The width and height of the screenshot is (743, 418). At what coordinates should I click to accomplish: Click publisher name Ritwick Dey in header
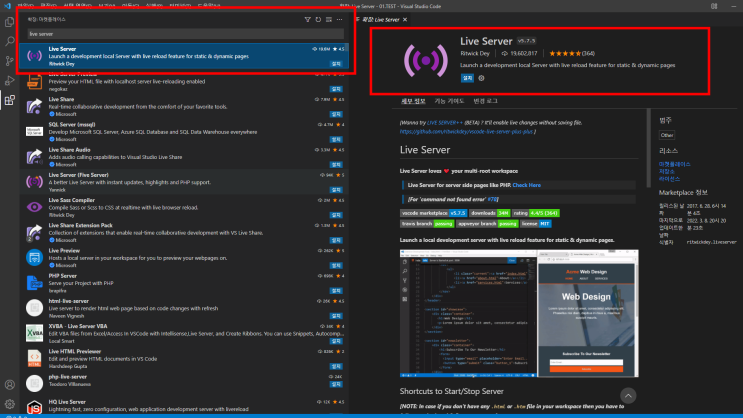click(x=475, y=54)
